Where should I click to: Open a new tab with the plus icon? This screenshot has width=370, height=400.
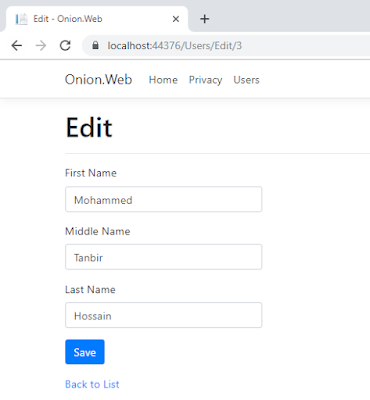205,19
